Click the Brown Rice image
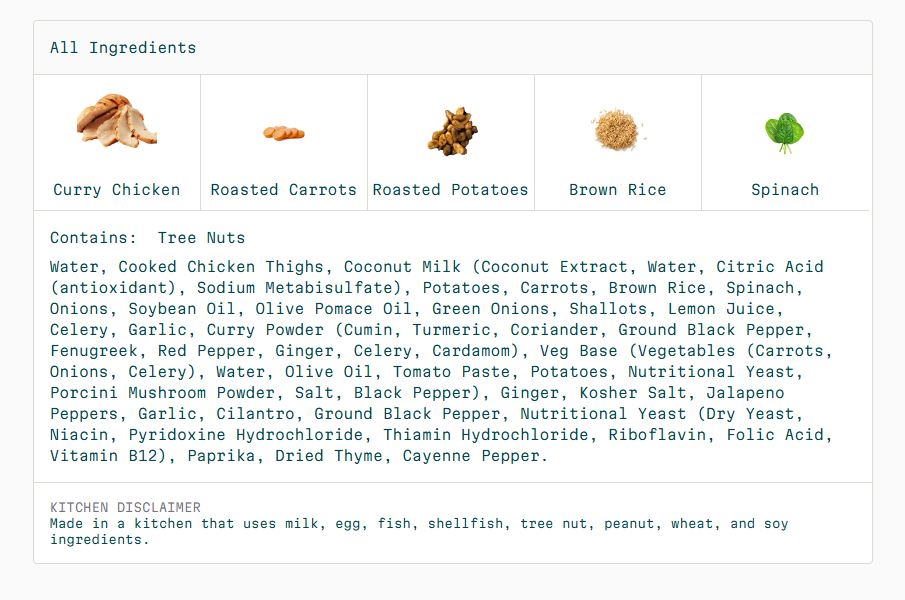The width and height of the screenshot is (905, 600). pyautogui.click(x=618, y=130)
